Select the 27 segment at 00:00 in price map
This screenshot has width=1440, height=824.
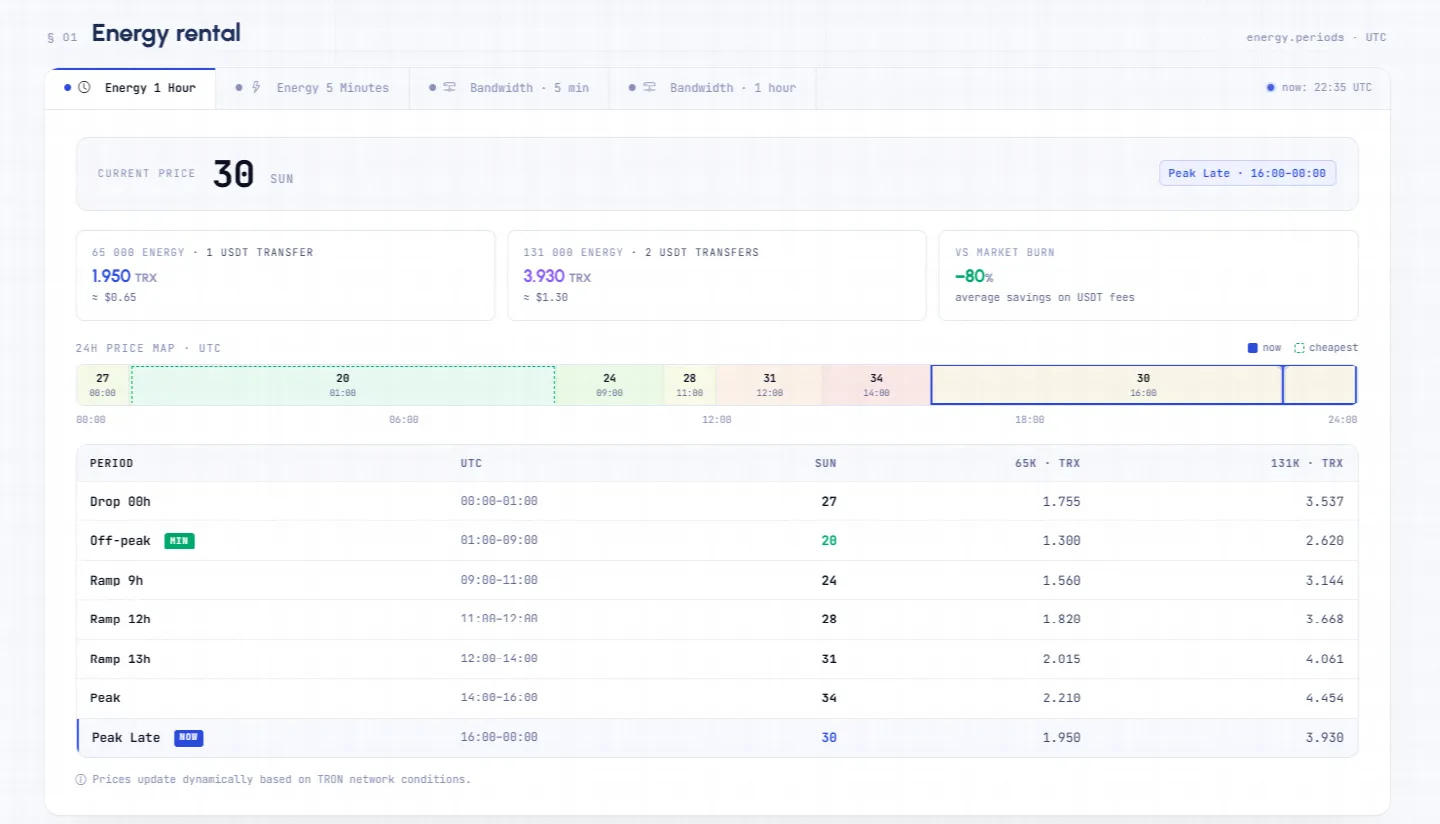point(103,385)
